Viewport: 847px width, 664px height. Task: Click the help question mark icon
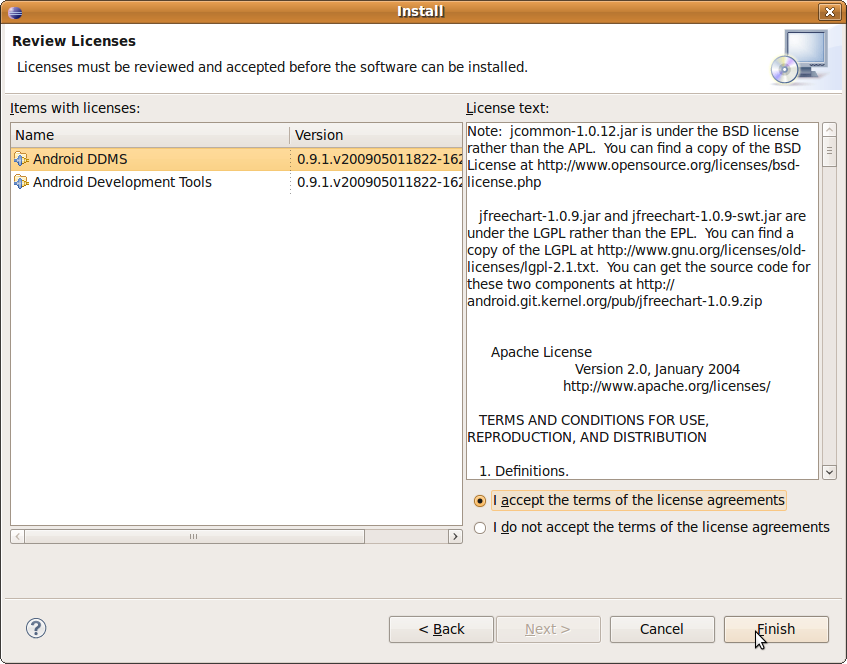tap(36, 628)
